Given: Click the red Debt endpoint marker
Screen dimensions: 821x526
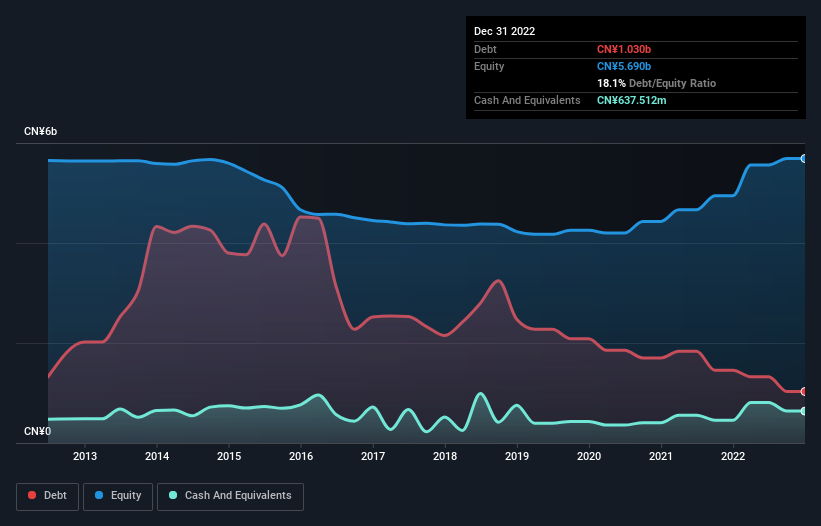Looking at the screenshot, I should 804,391.
